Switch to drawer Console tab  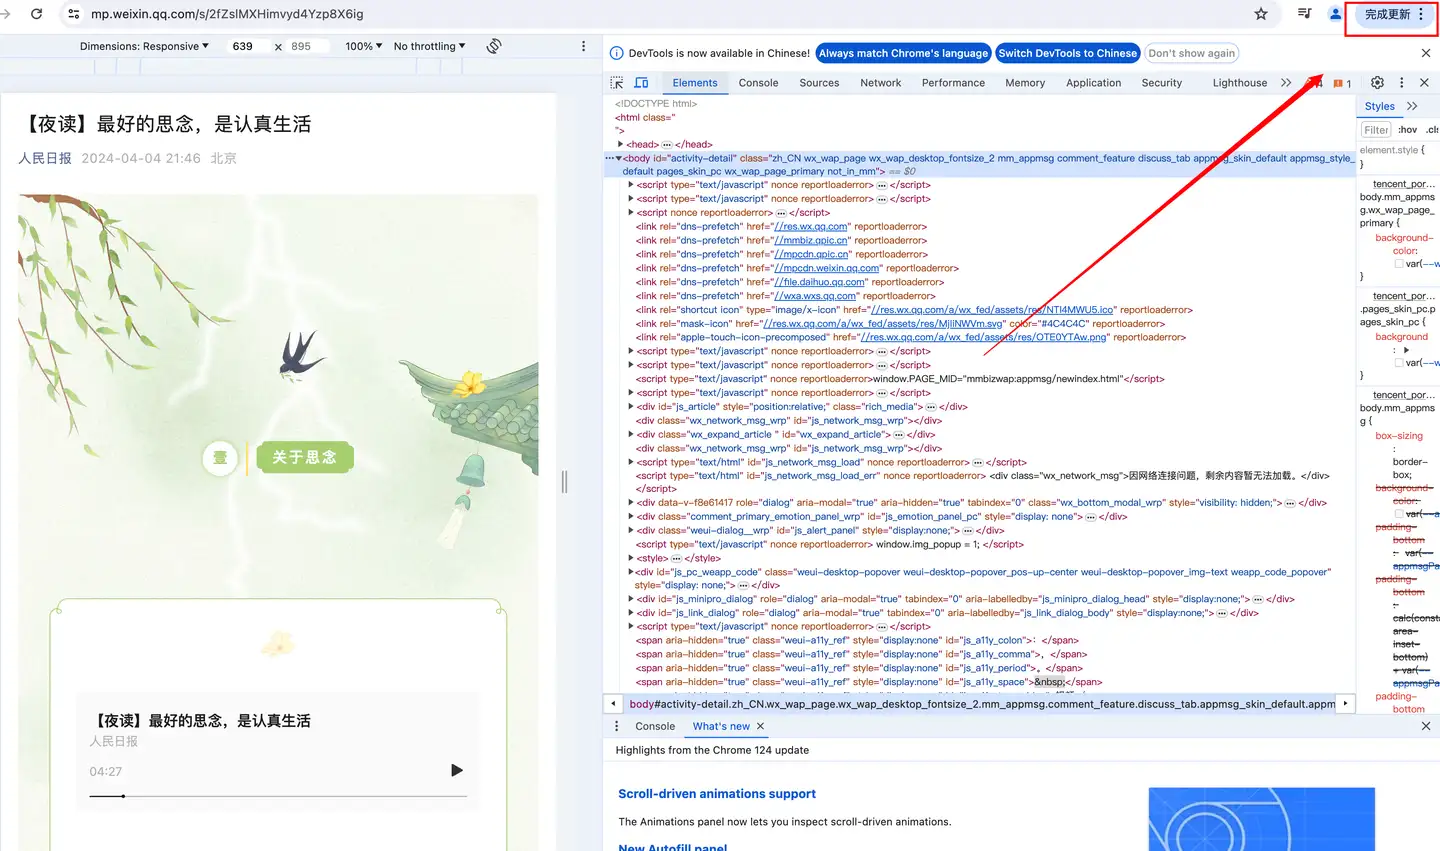[655, 726]
